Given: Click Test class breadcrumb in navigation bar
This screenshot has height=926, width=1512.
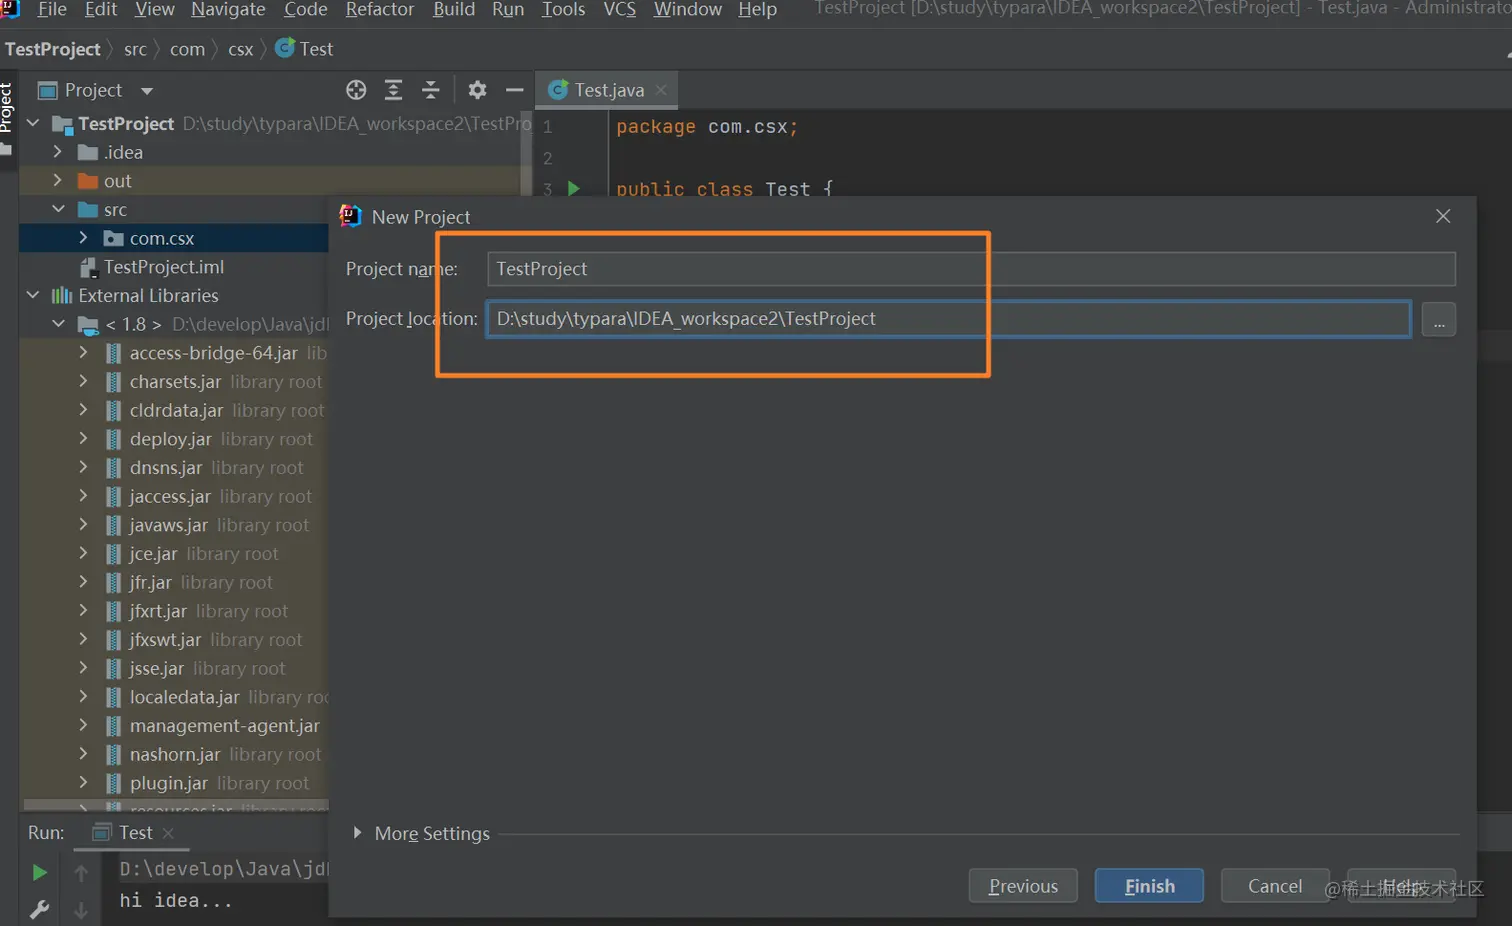Looking at the screenshot, I should [x=304, y=49].
